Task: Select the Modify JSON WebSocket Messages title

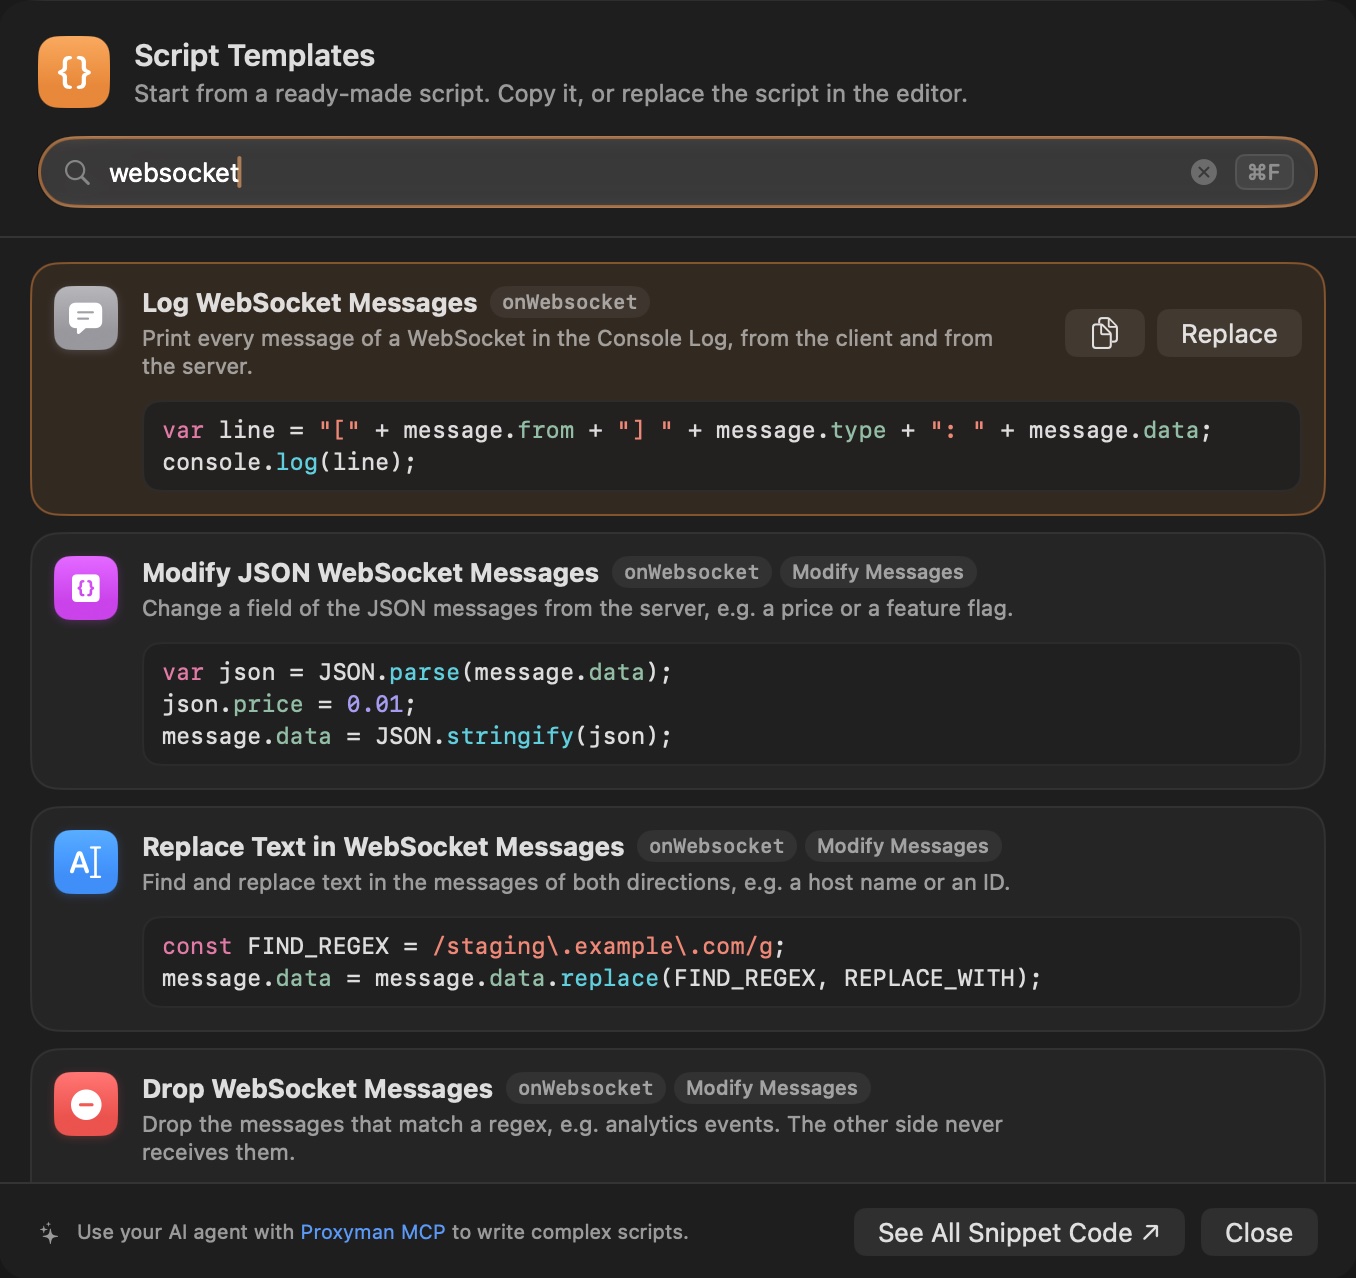Action: tap(370, 573)
